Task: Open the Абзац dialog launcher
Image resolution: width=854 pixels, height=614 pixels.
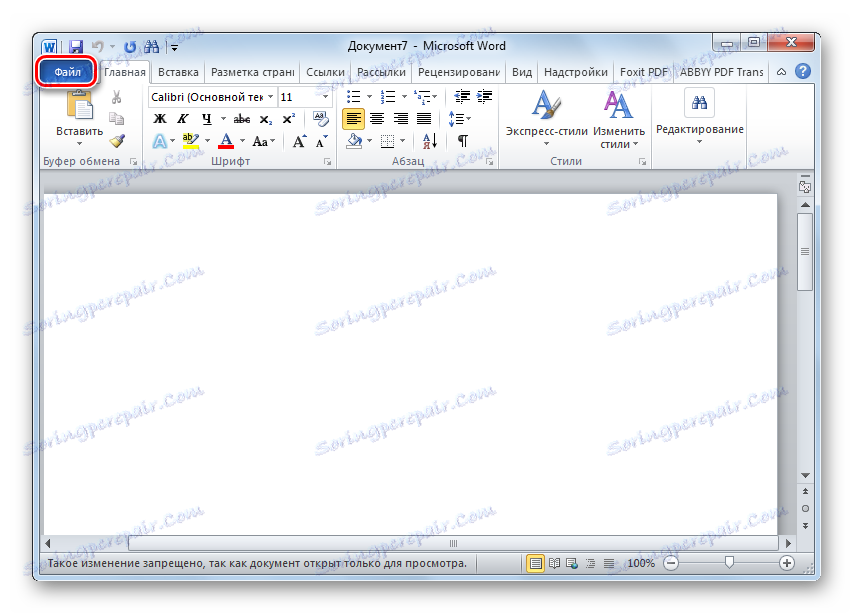Action: point(490,162)
